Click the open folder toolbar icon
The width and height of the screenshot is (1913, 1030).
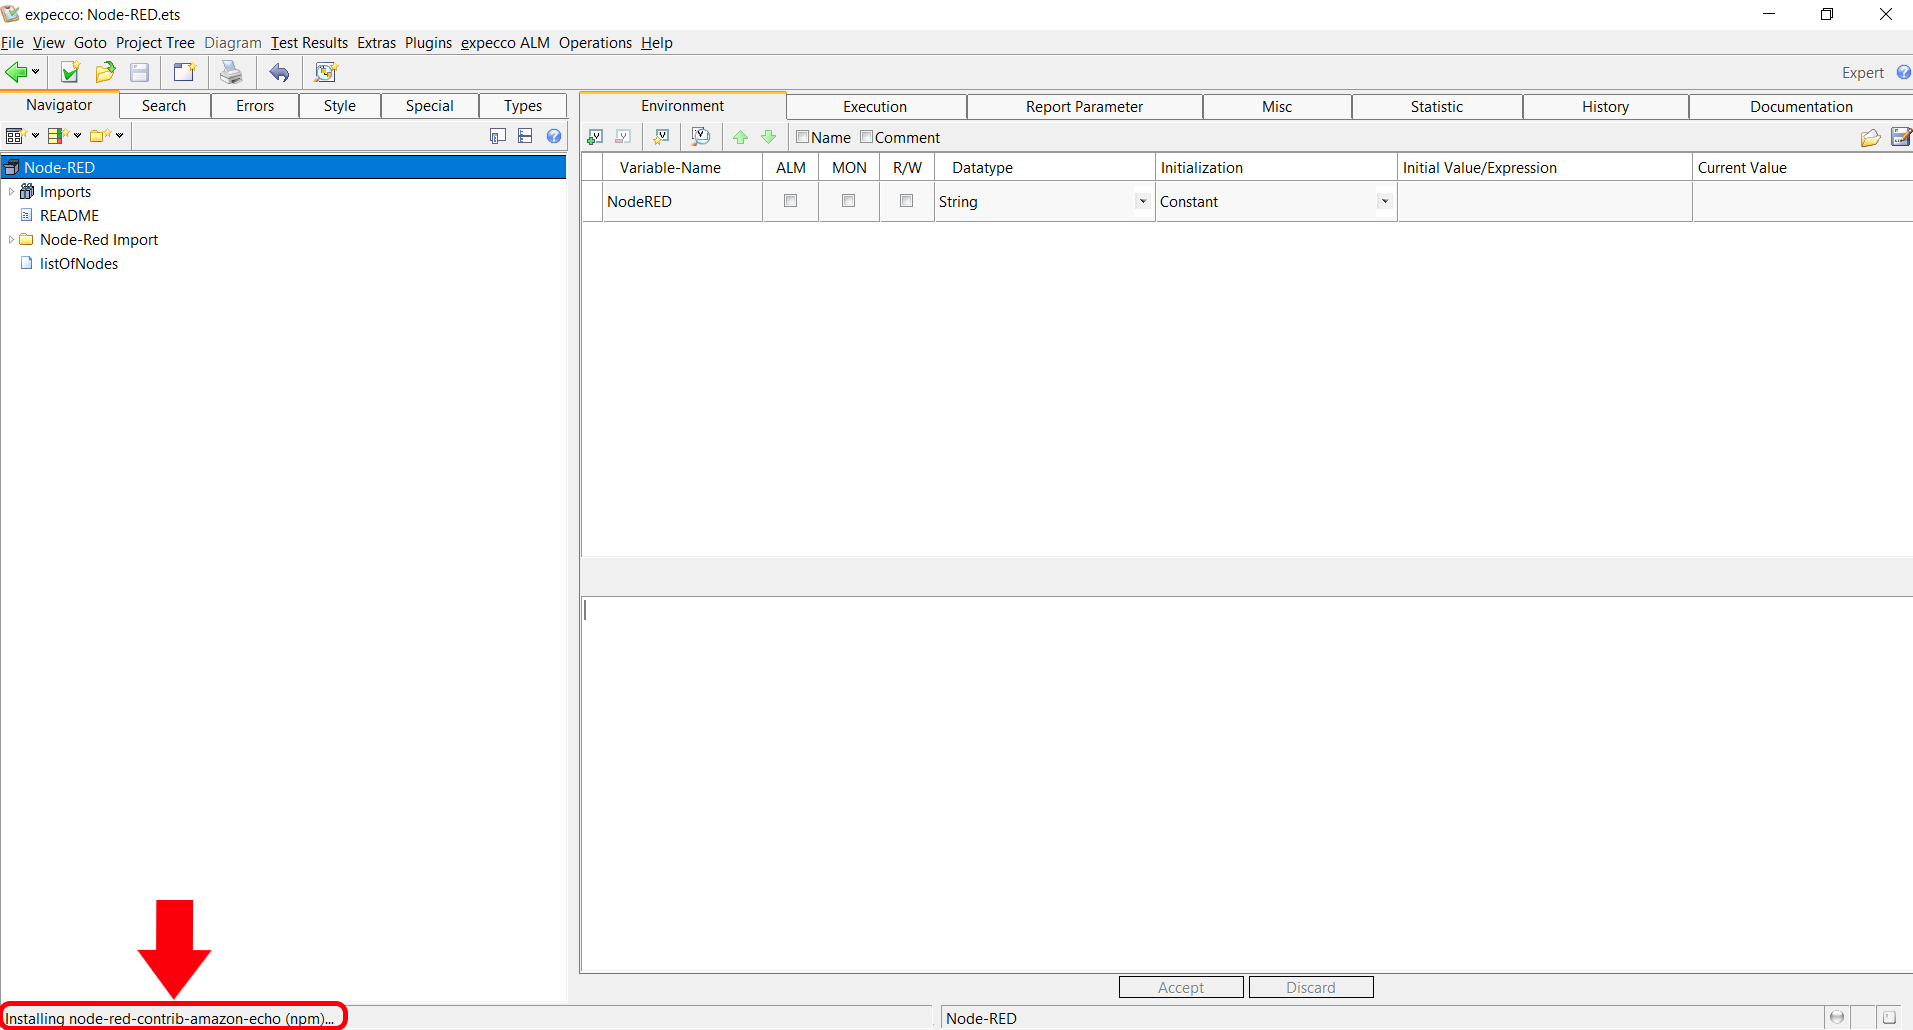point(105,72)
